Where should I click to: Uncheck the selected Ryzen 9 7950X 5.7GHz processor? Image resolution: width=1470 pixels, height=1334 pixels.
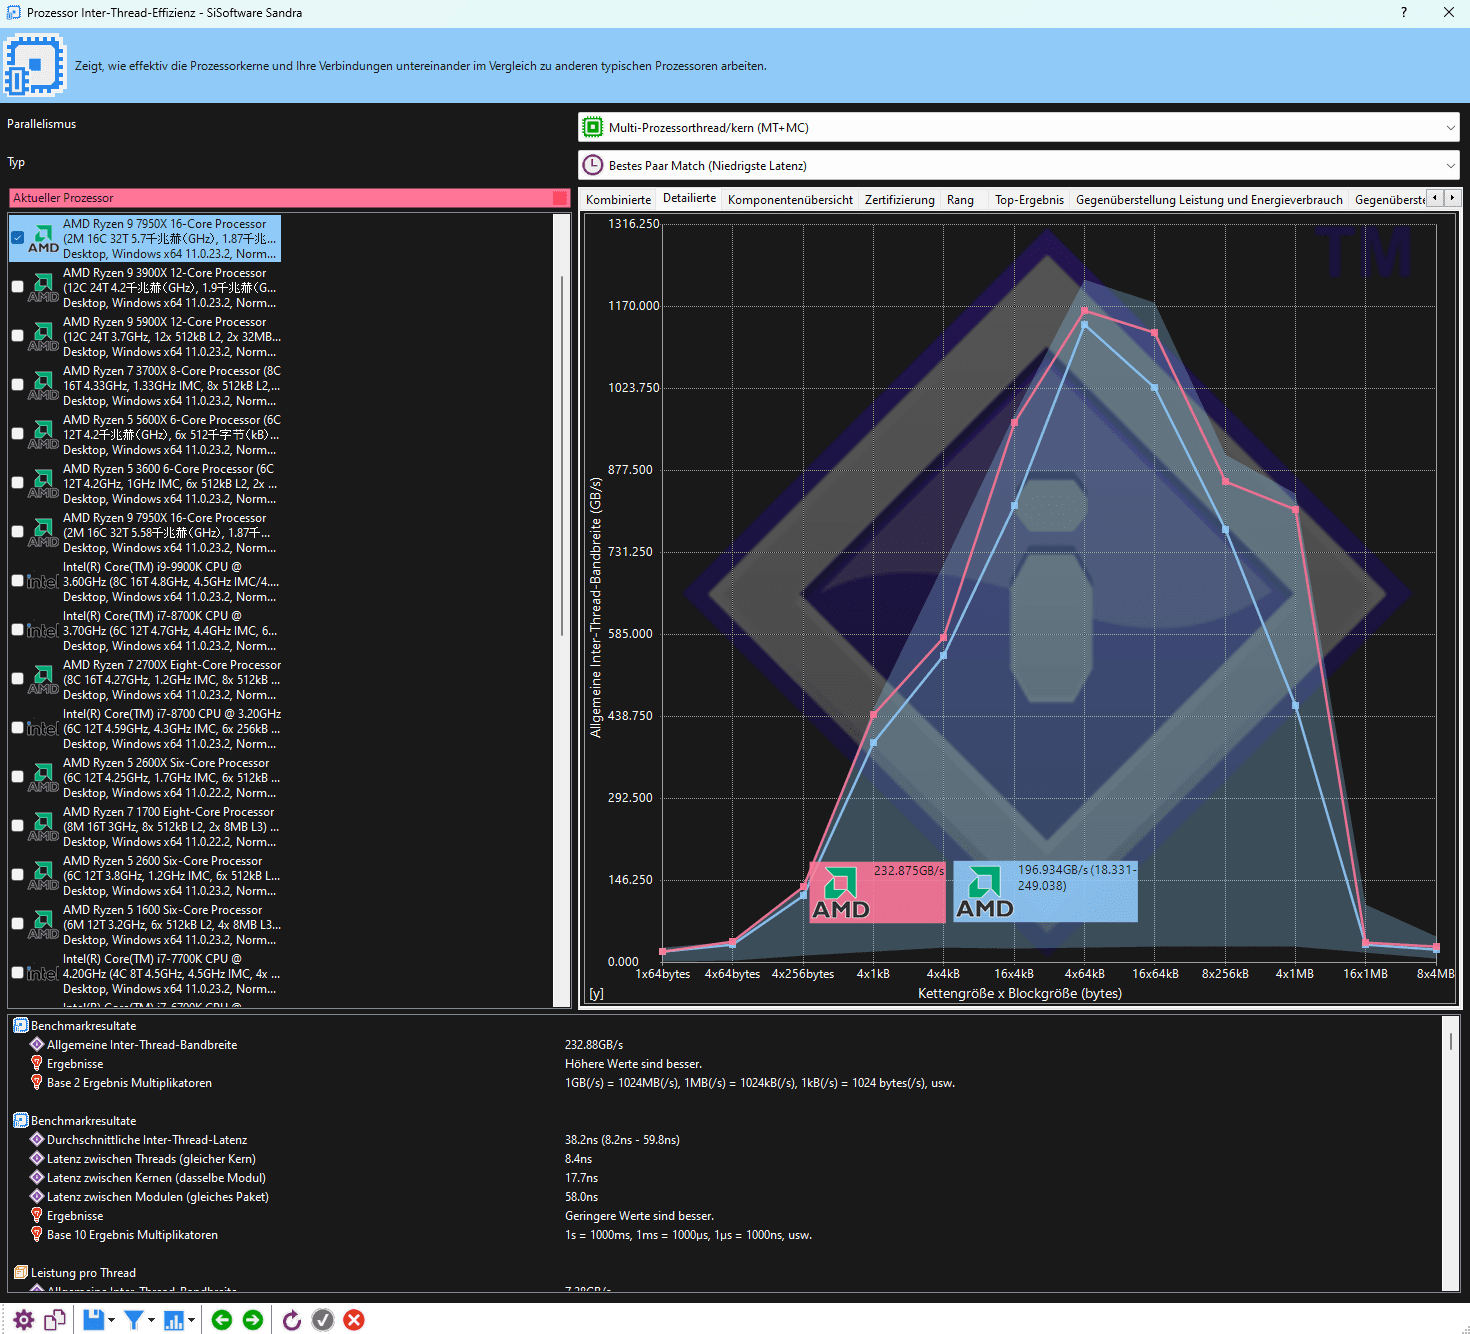[x=18, y=238]
